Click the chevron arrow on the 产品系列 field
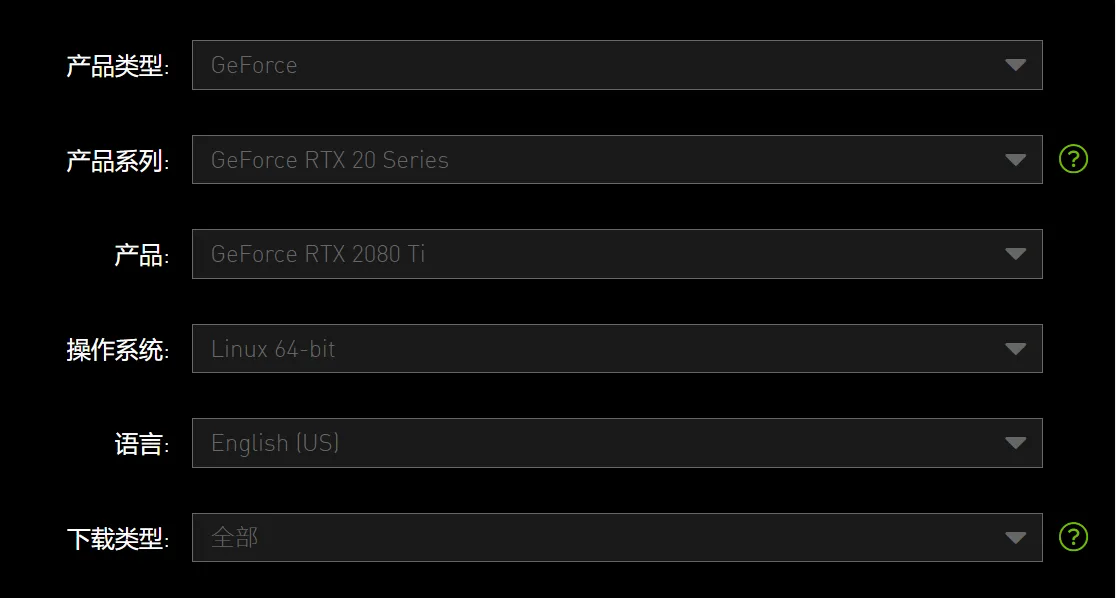Screen dimensions: 1116x598 point(1016,159)
